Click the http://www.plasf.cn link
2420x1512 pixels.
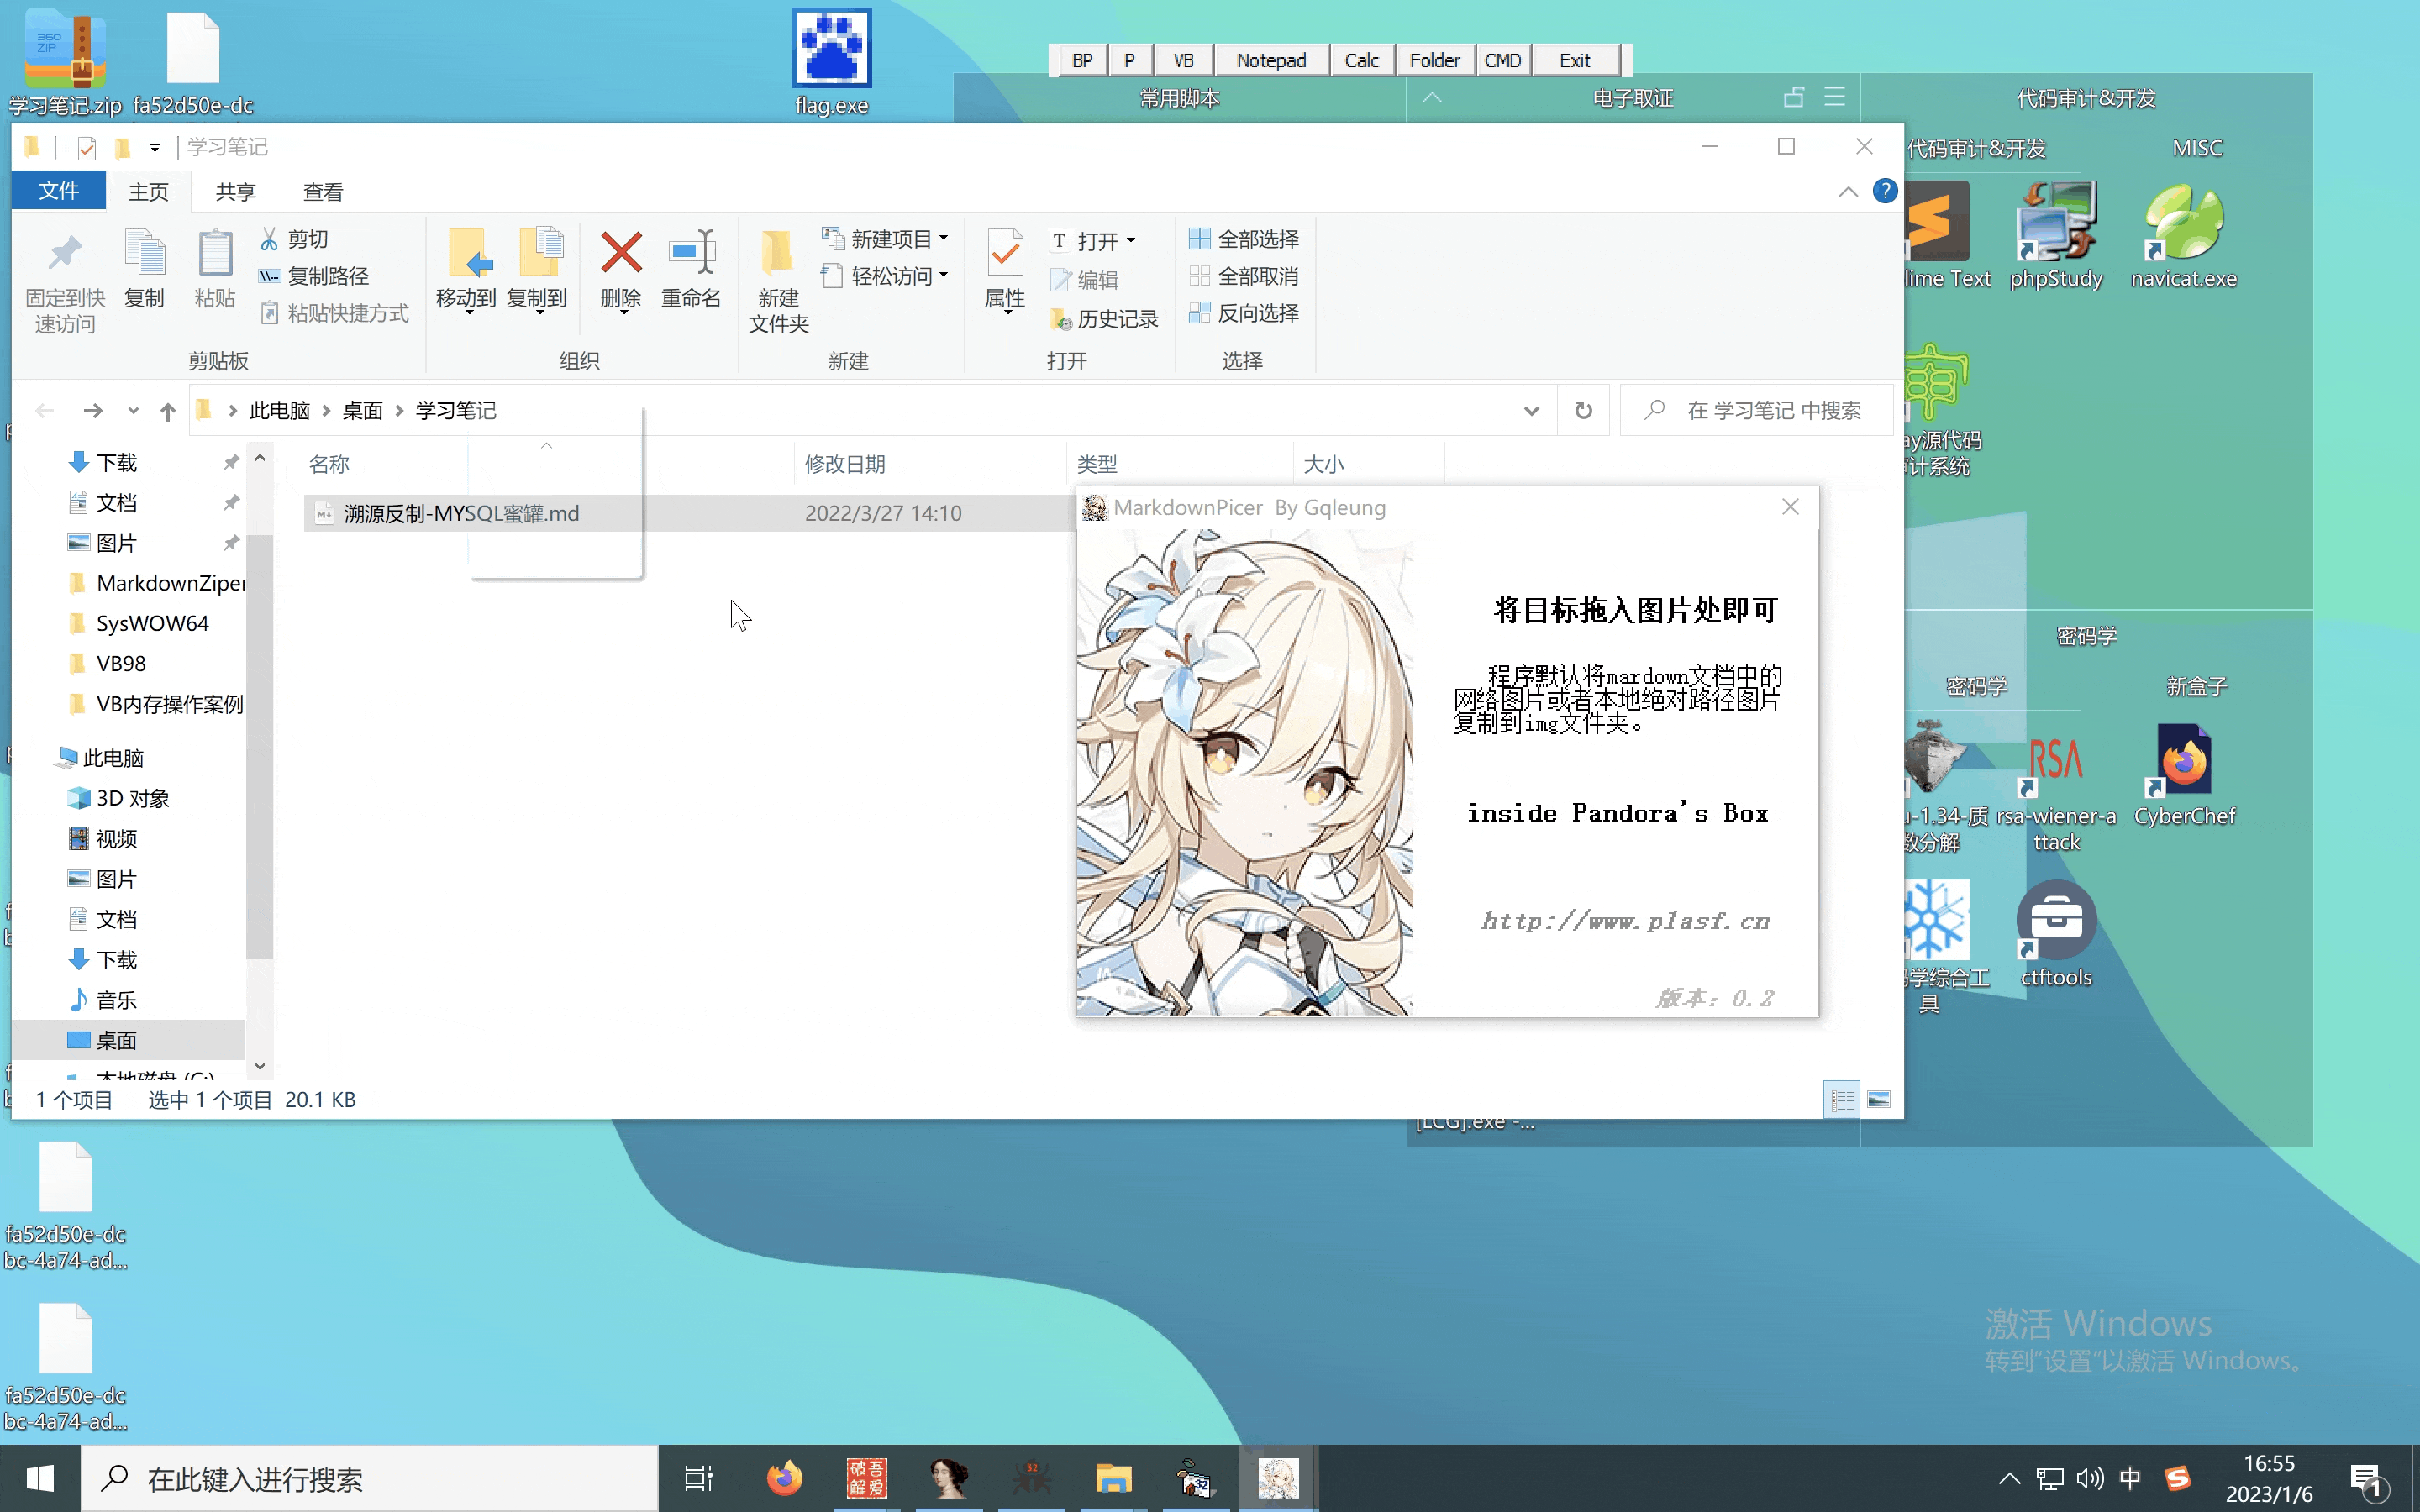1624,920
